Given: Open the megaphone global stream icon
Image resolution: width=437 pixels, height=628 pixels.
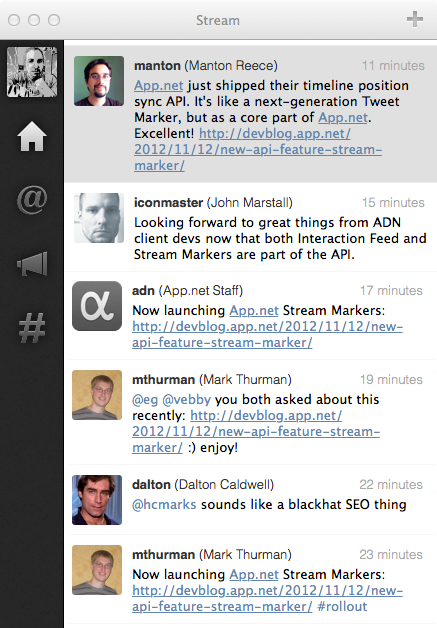Looking at the screenshot, I should coord(32,264).
